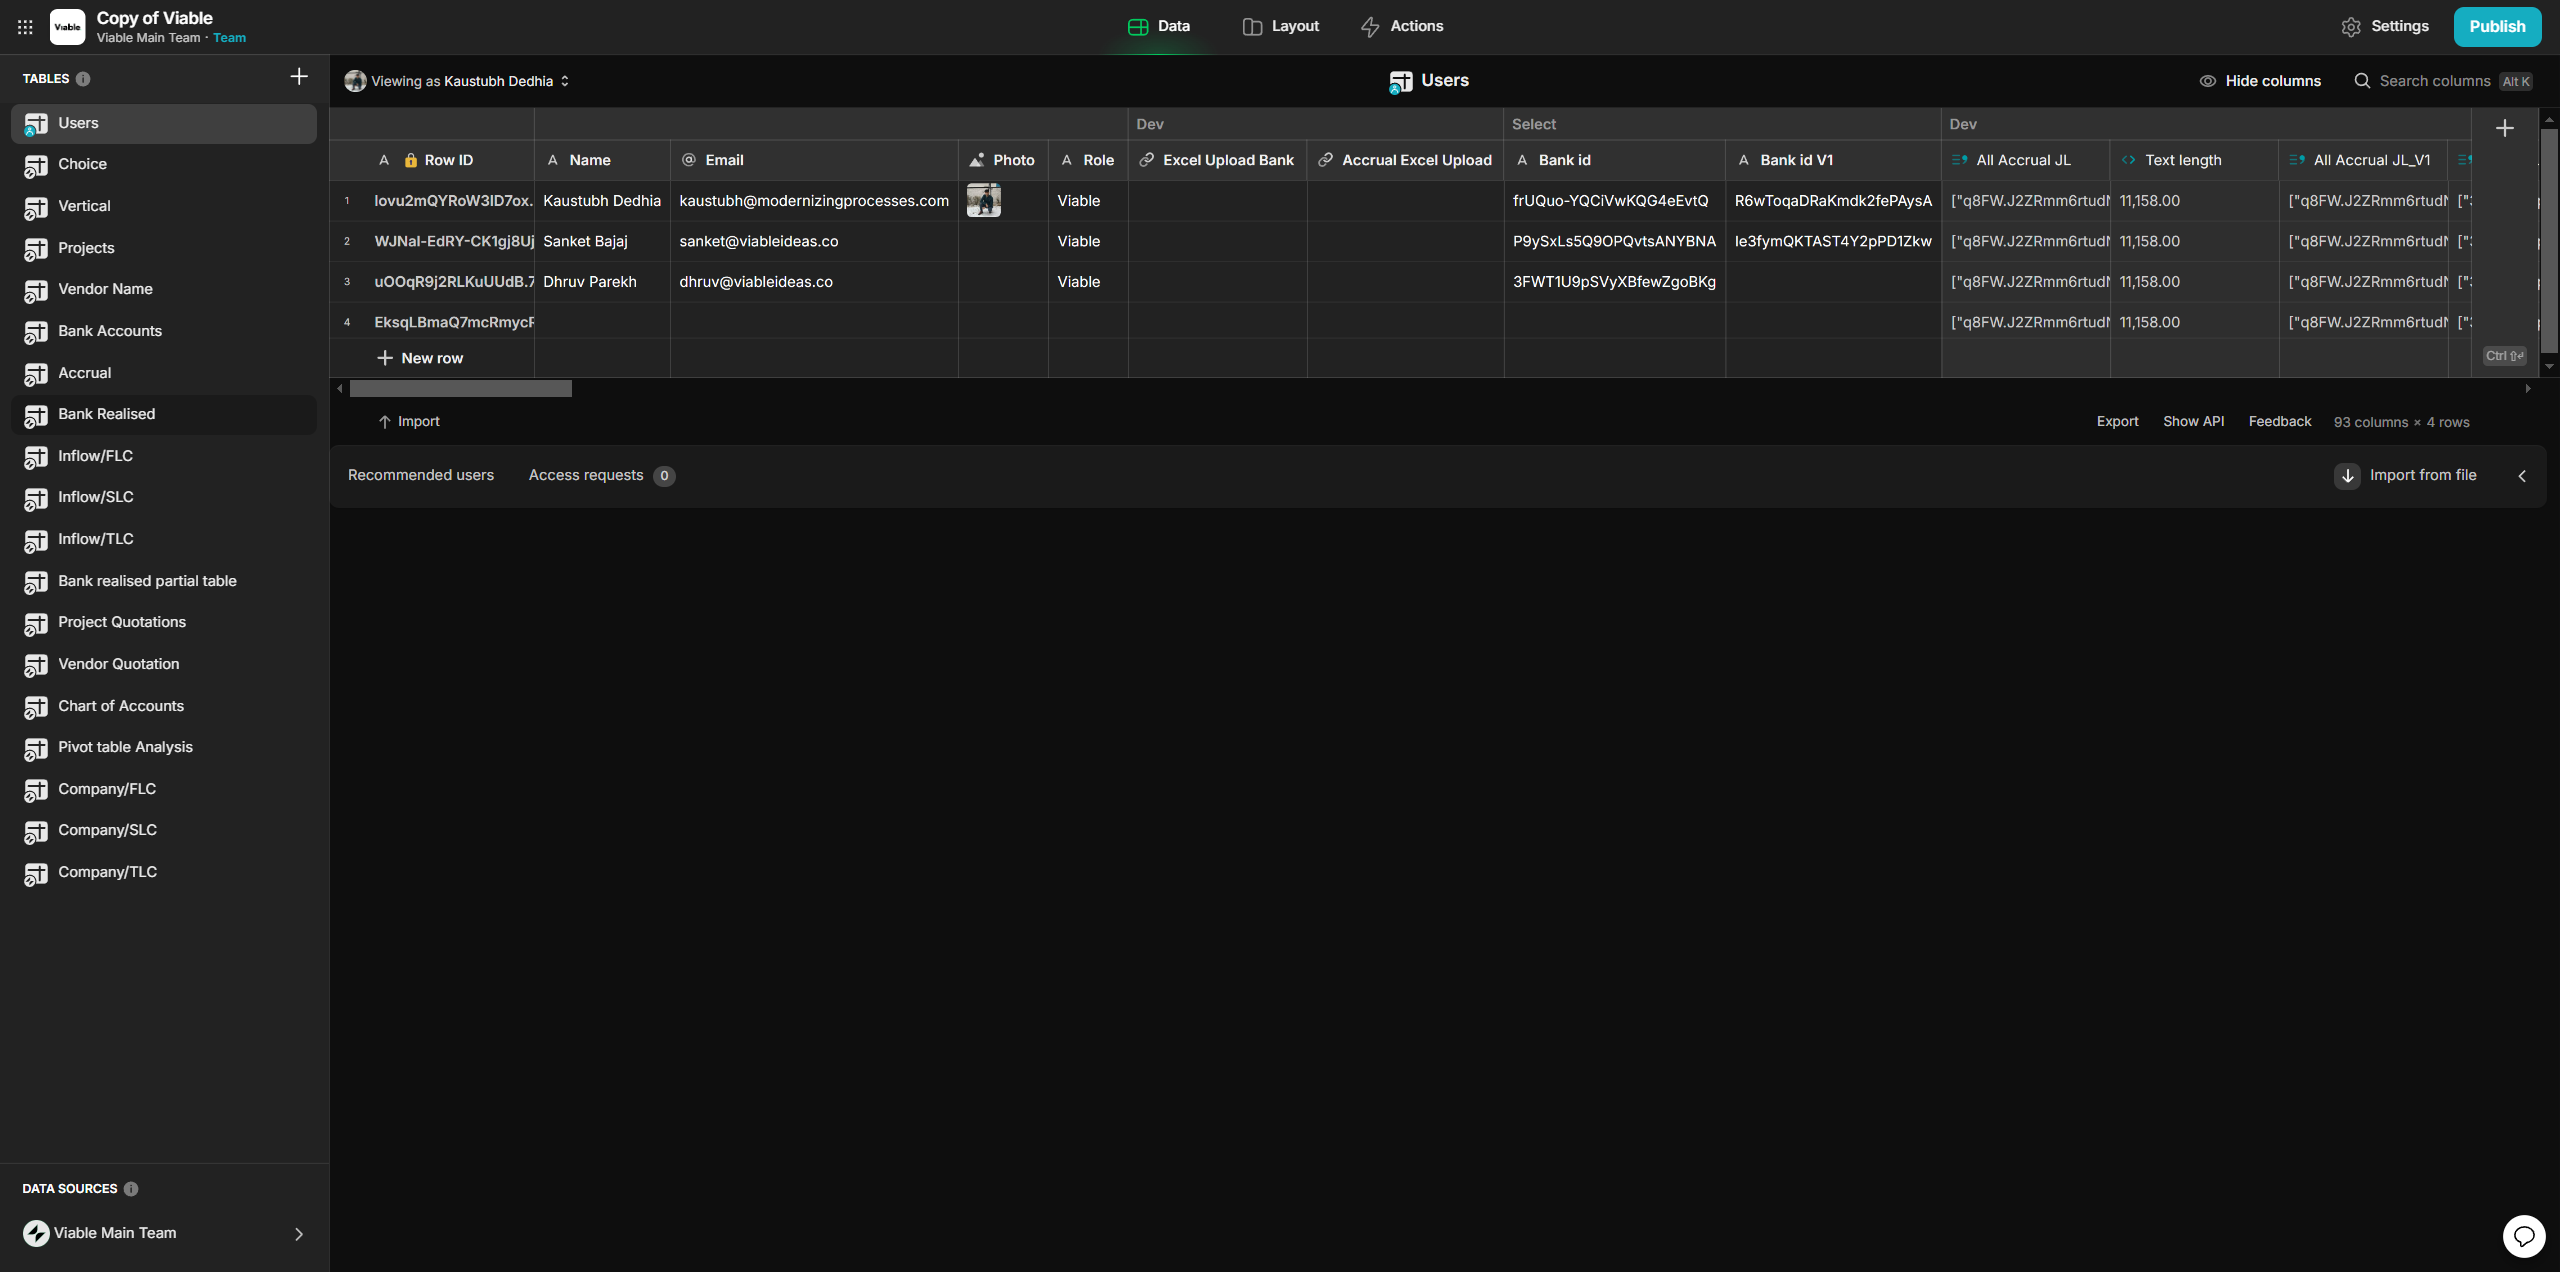Click Kaustubh Dedhia's photo thumbnail

click(984, 200)
